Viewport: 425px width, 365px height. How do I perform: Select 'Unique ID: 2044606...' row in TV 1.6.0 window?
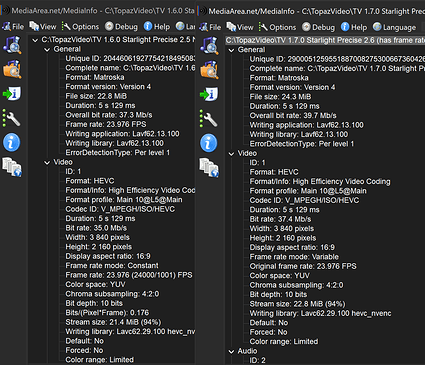pyautogui.click(x=130, y=58)
